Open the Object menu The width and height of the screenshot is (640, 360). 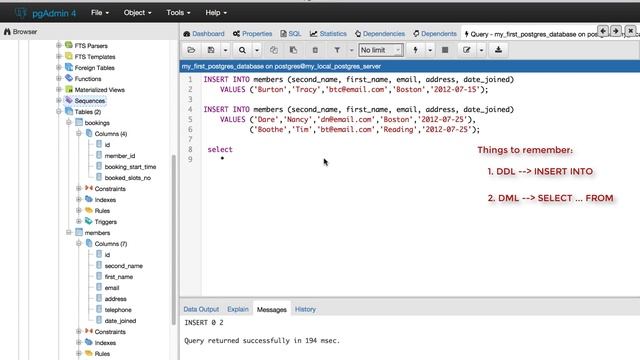138,13
